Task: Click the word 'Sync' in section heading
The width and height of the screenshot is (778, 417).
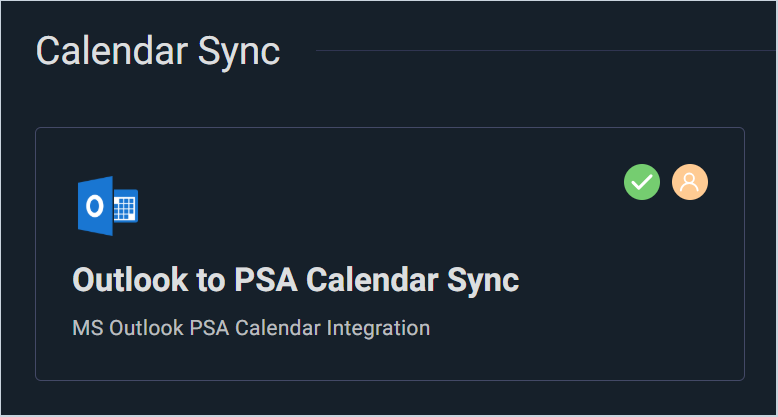Action: point(242,51)
